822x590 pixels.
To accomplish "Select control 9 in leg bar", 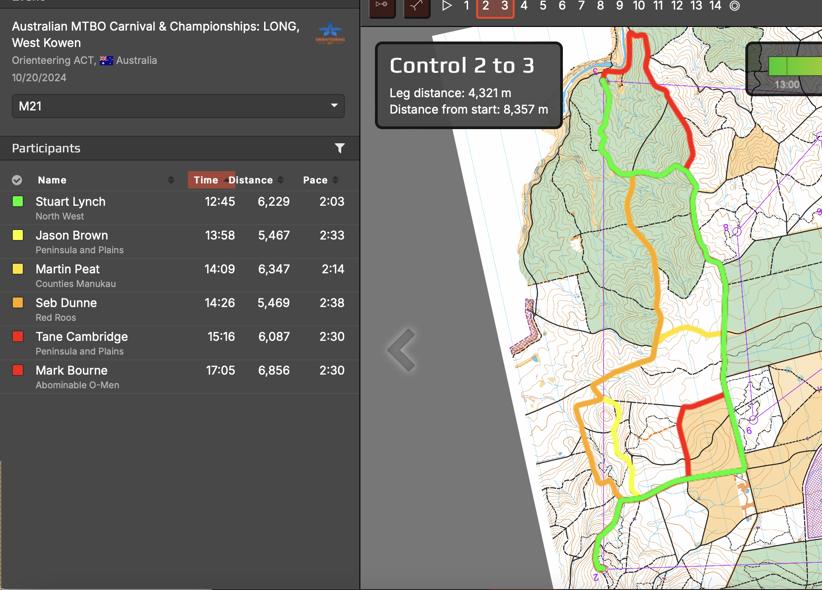I will point(619,6).
